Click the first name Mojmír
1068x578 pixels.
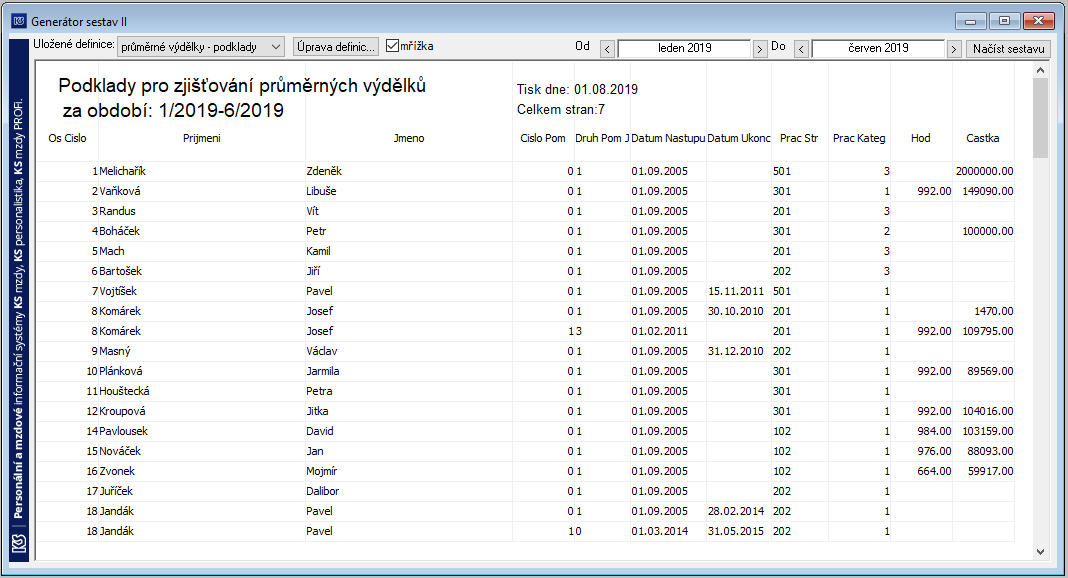(321, 471)
